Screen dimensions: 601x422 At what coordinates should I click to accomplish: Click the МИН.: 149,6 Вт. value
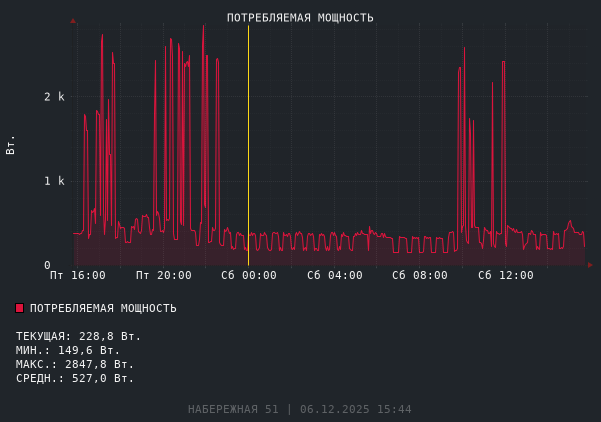click(68, 350)
